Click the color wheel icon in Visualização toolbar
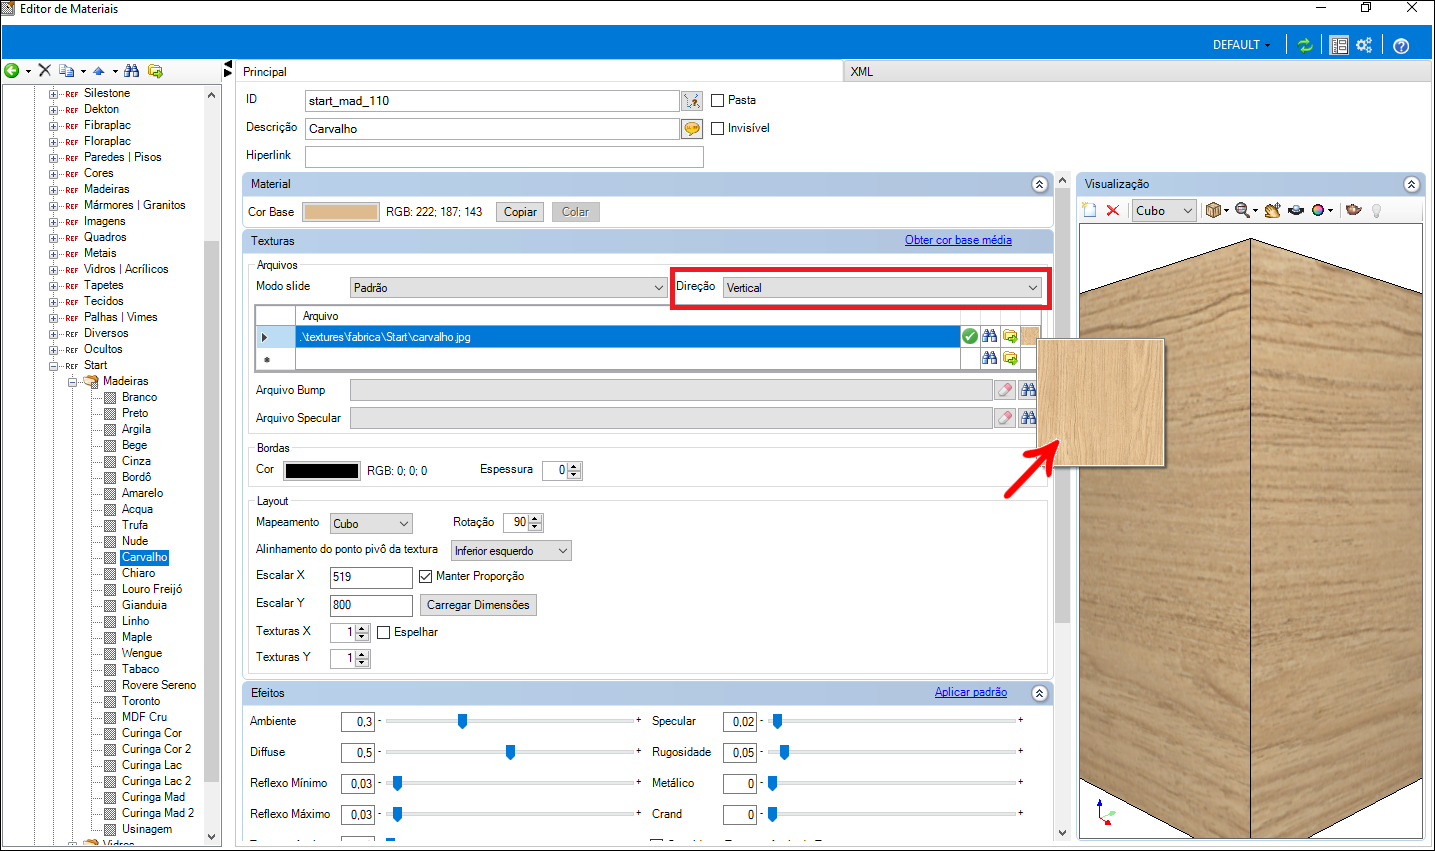Screen dimensions: 1435x851 point(1318,210)
